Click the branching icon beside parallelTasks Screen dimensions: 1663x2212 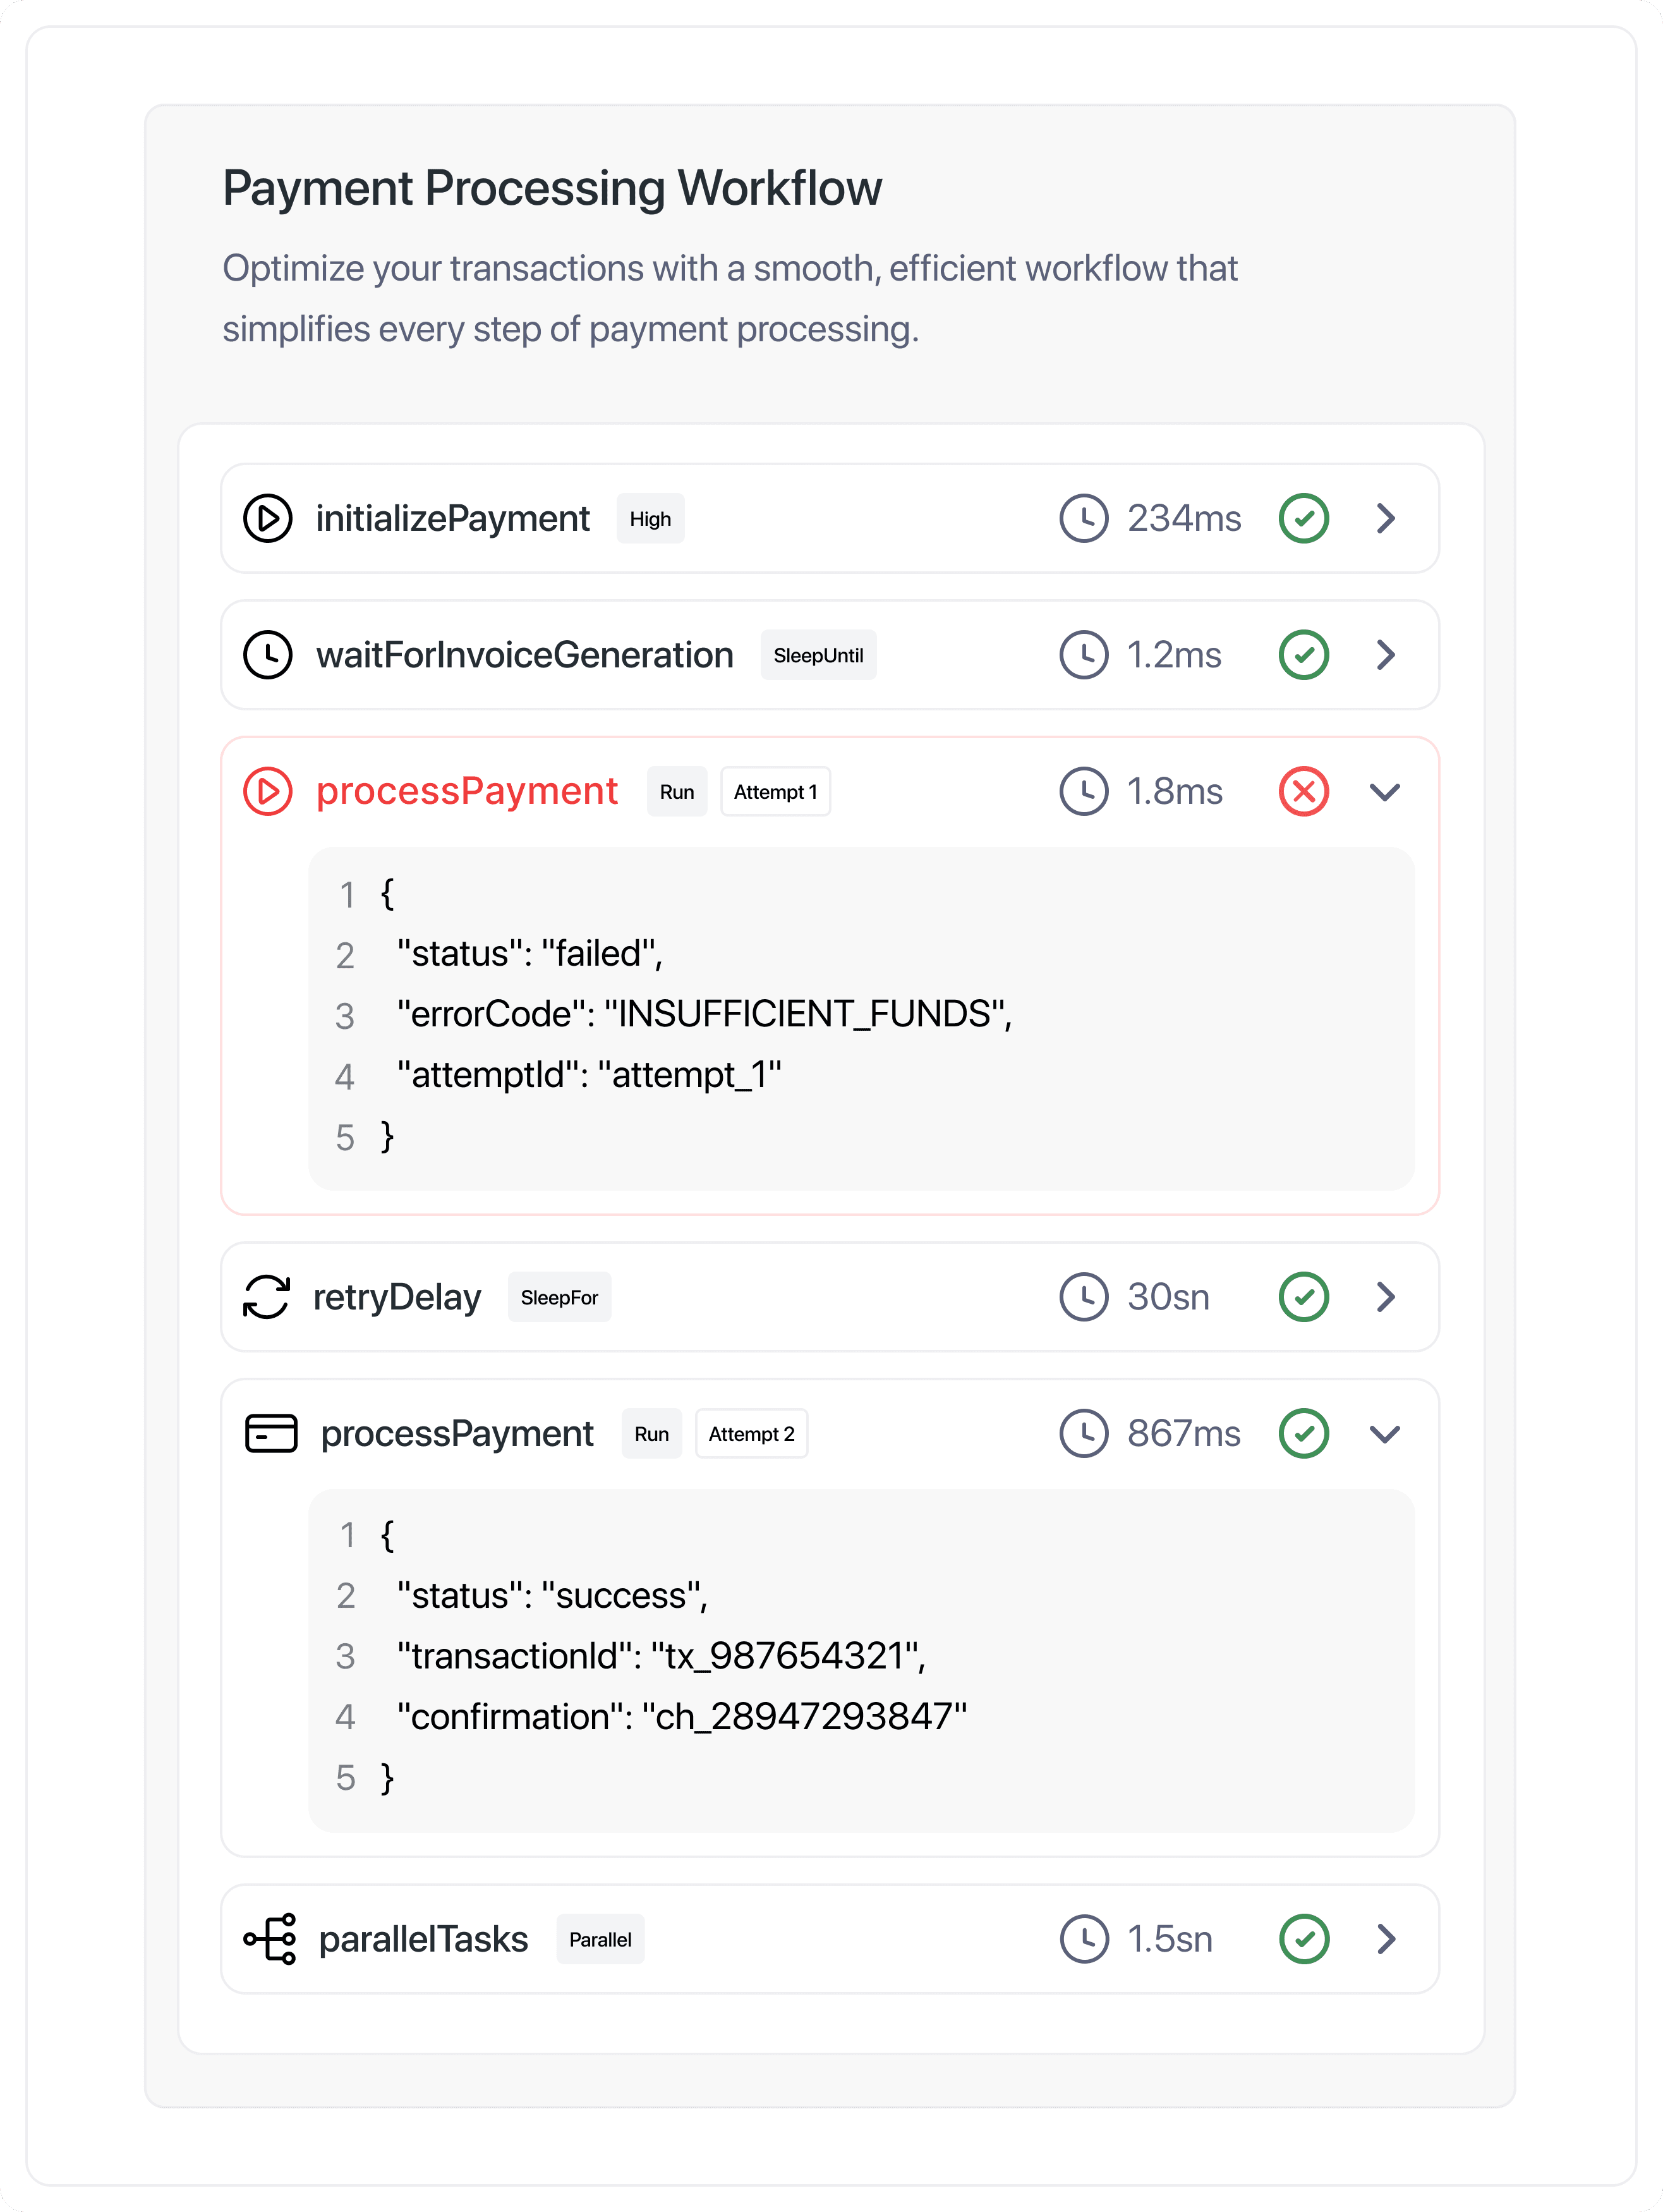[270, 1939]
